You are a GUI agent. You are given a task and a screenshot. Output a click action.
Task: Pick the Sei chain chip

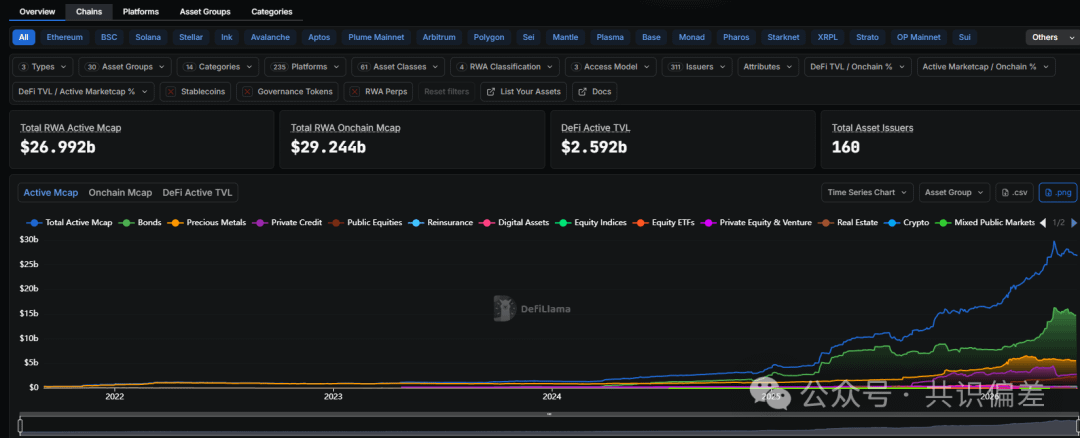[x=528, y=37]
